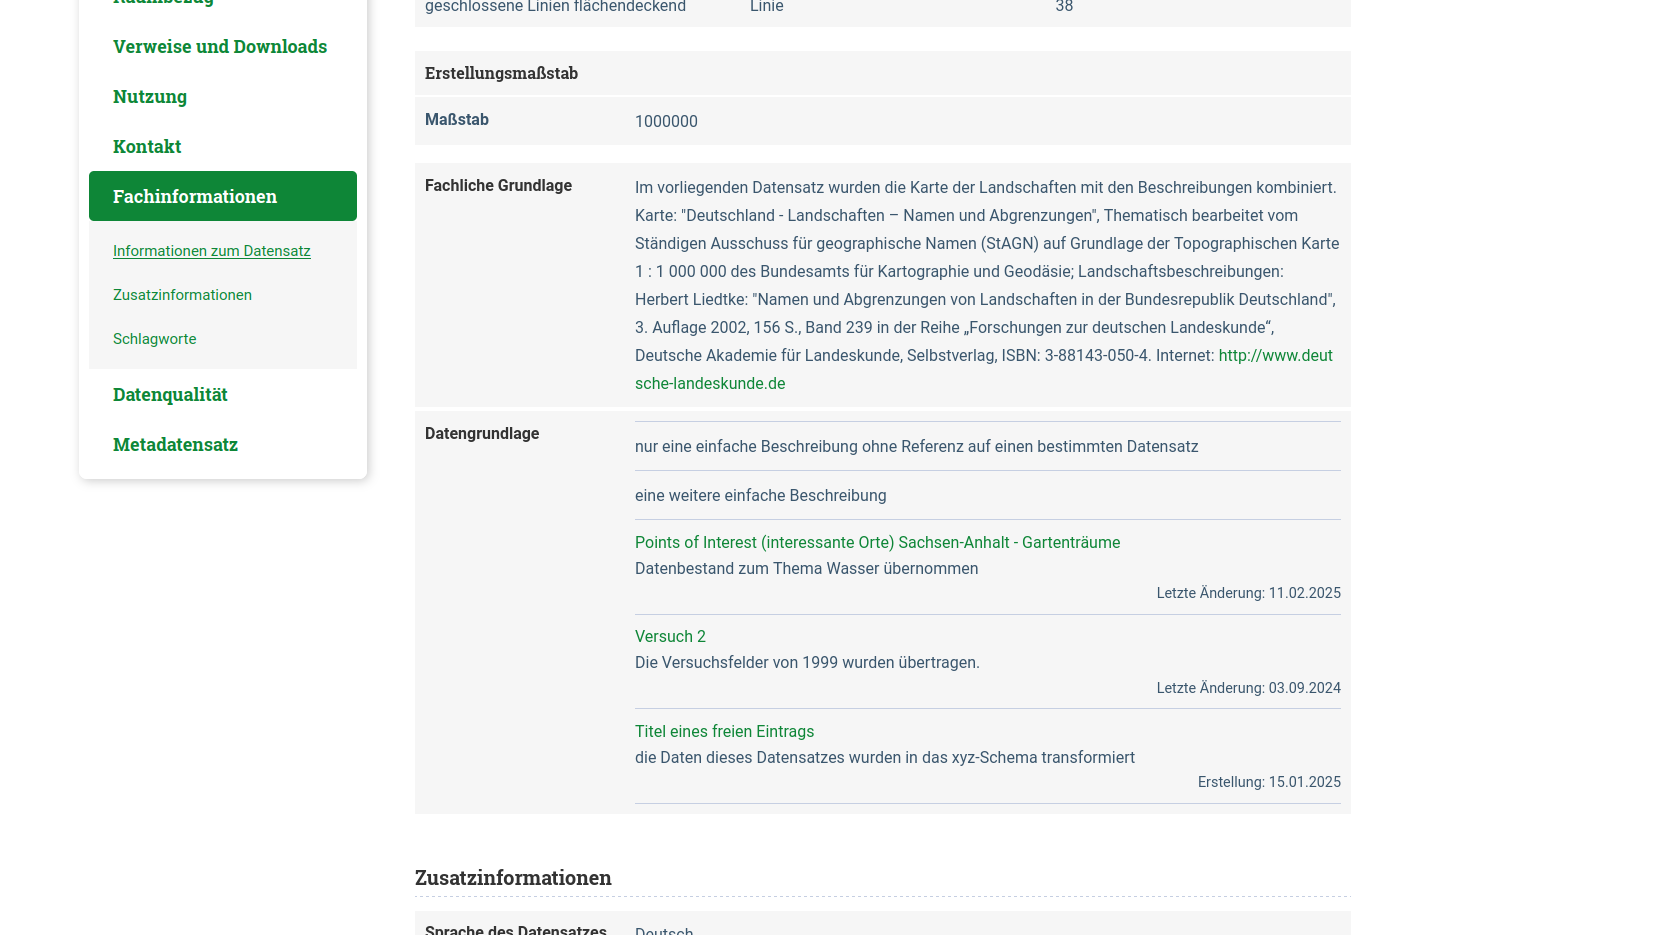1677x935 pixels.
Task: Open the Datenqualität sidebar section
Action: pyautogui.click(x=170, y=395)
